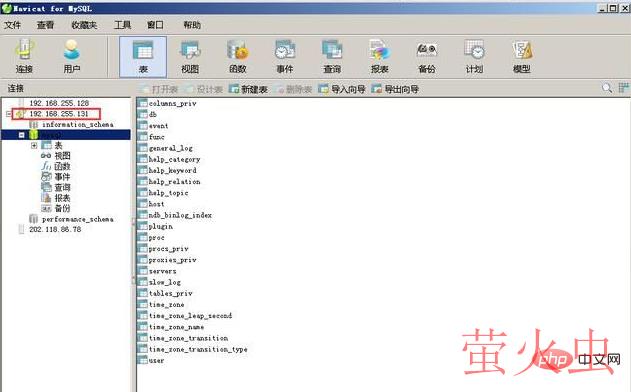
Task: Select the servers table
Action: tap(162, 271)
